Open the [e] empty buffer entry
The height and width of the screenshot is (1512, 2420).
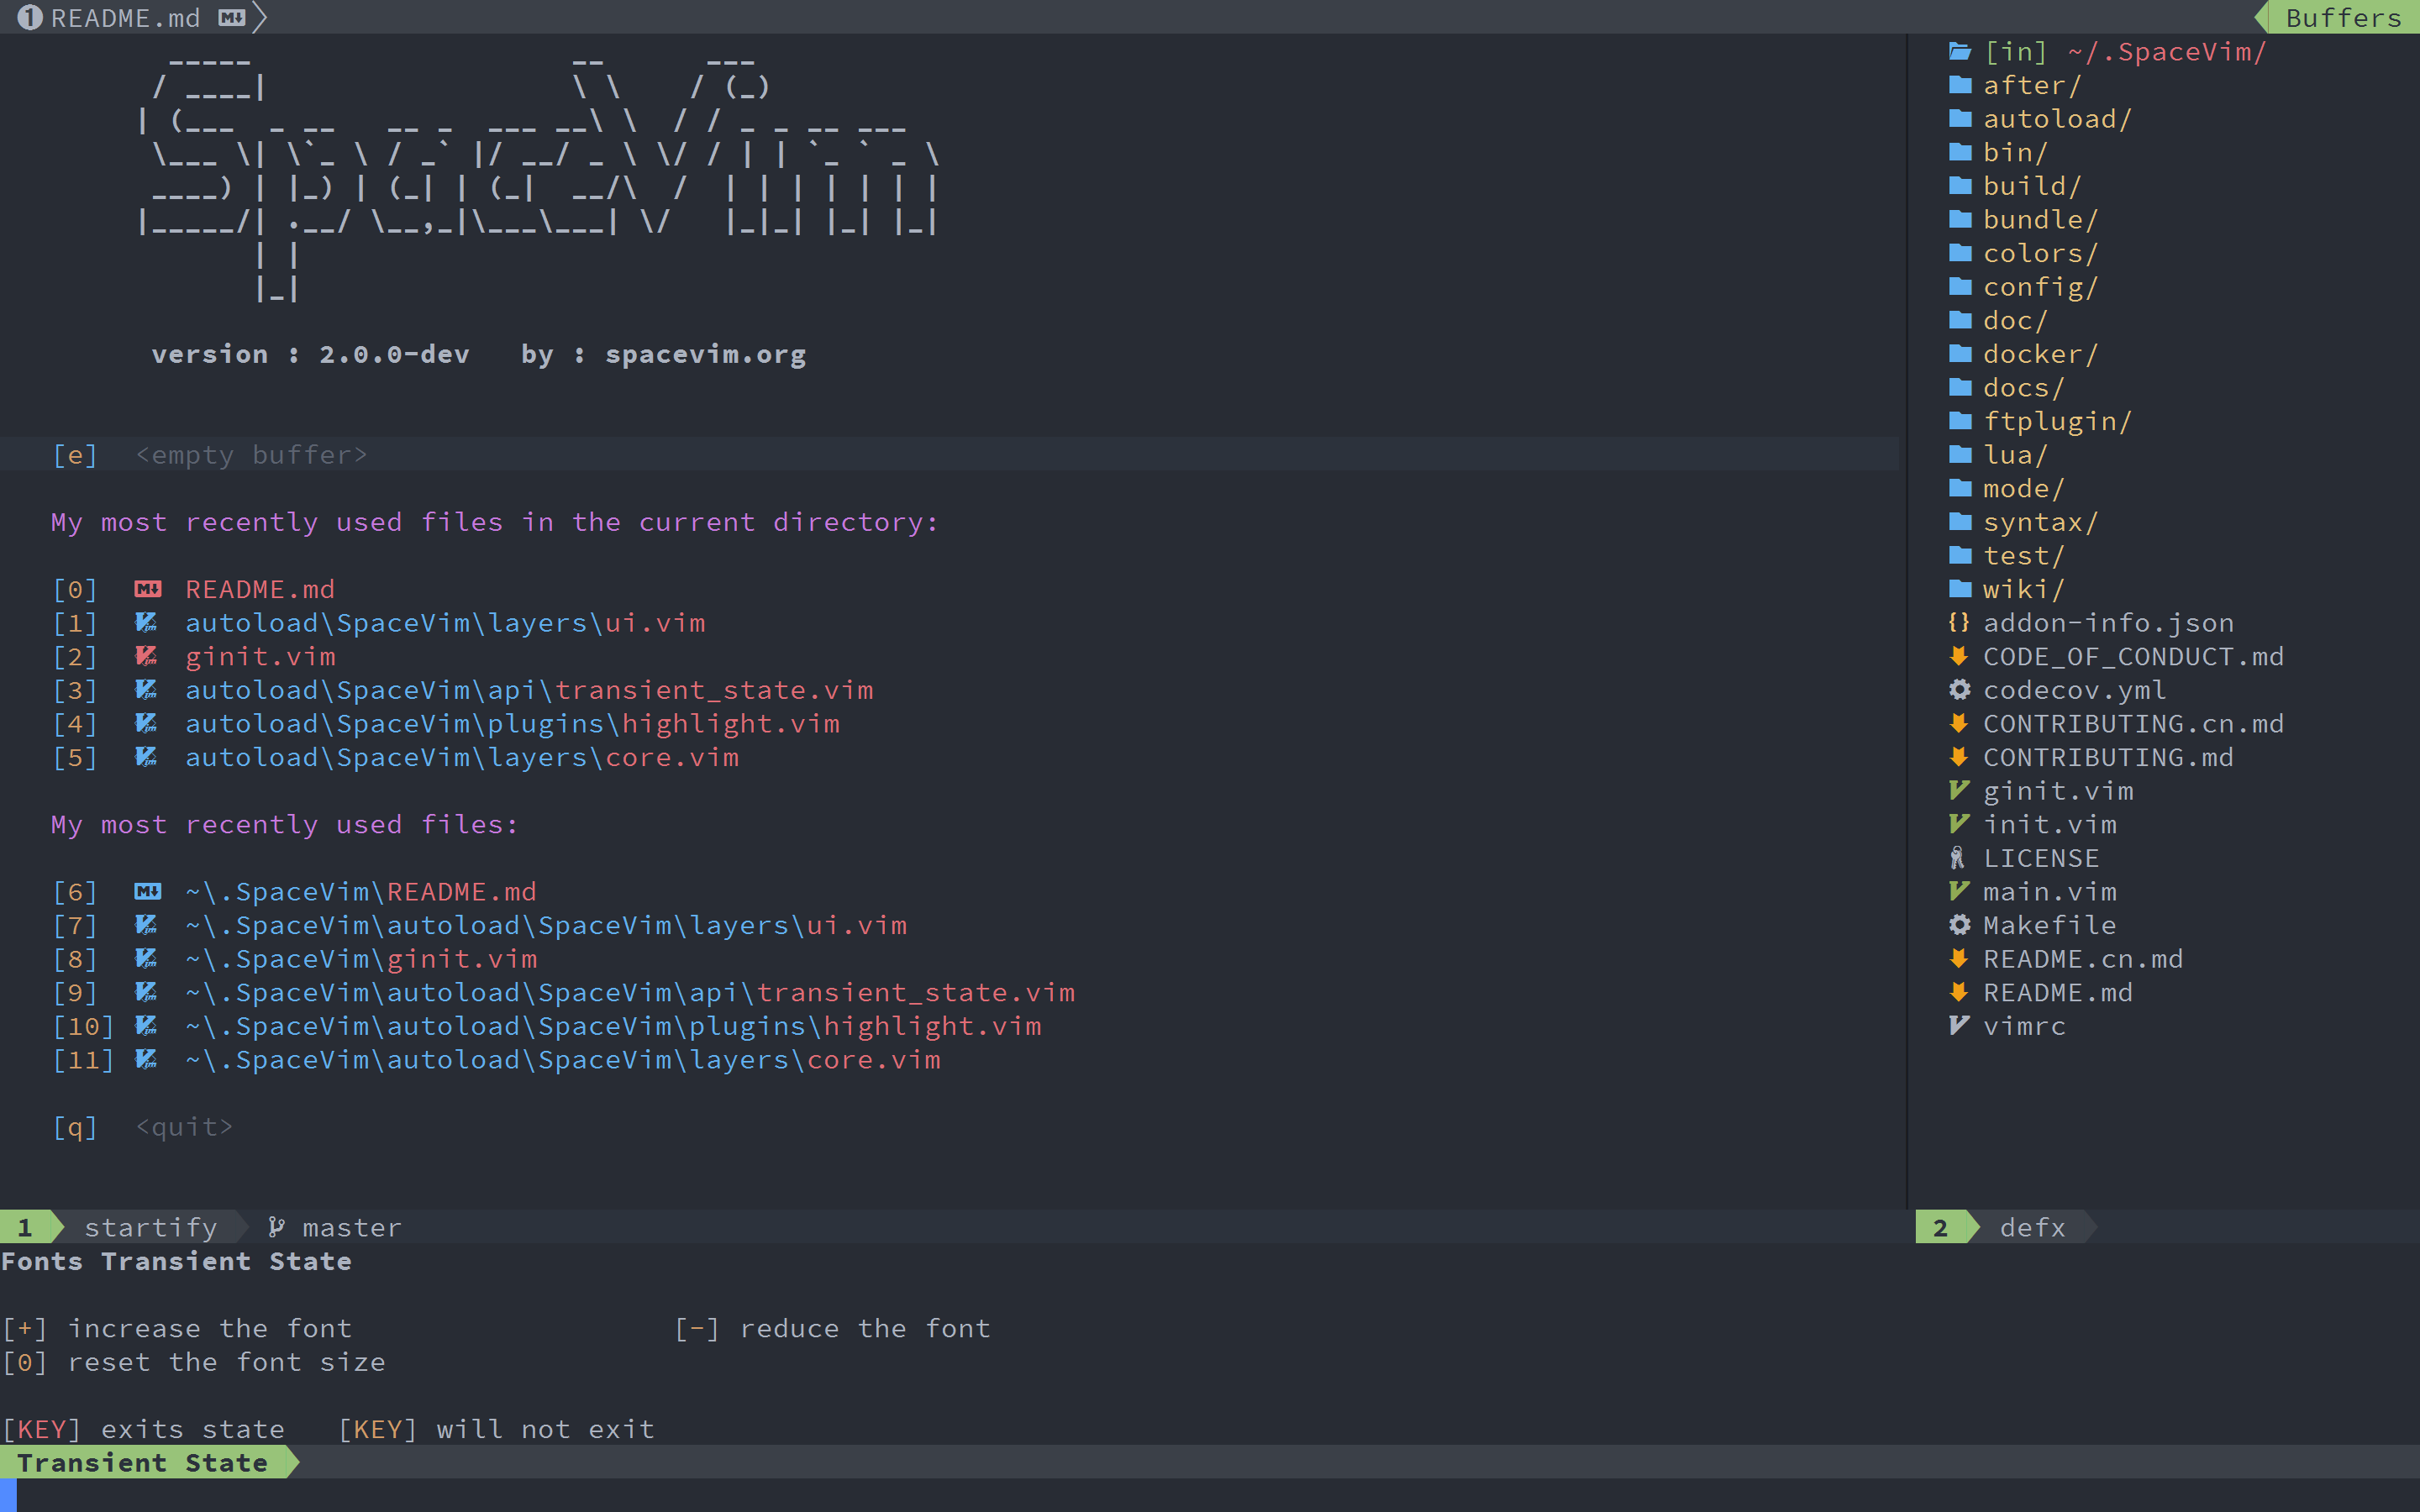[210, 455]
